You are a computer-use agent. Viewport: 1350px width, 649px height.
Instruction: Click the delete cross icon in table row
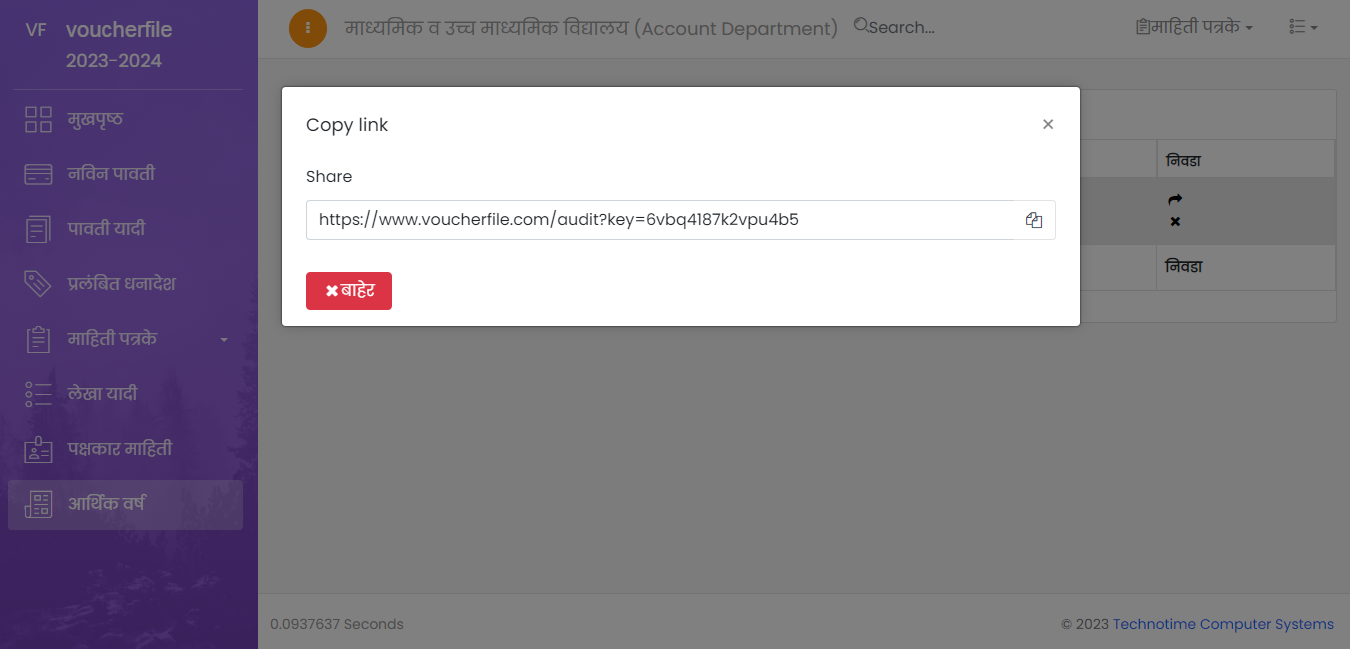(1175, 221)
